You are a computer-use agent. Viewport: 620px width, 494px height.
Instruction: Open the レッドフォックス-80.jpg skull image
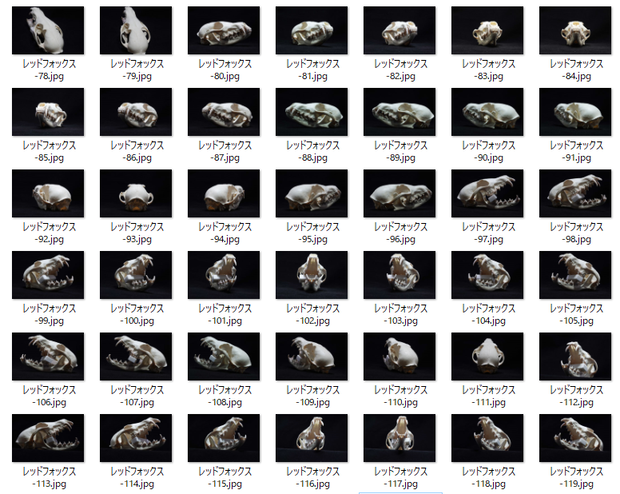(x=224, y=30)
